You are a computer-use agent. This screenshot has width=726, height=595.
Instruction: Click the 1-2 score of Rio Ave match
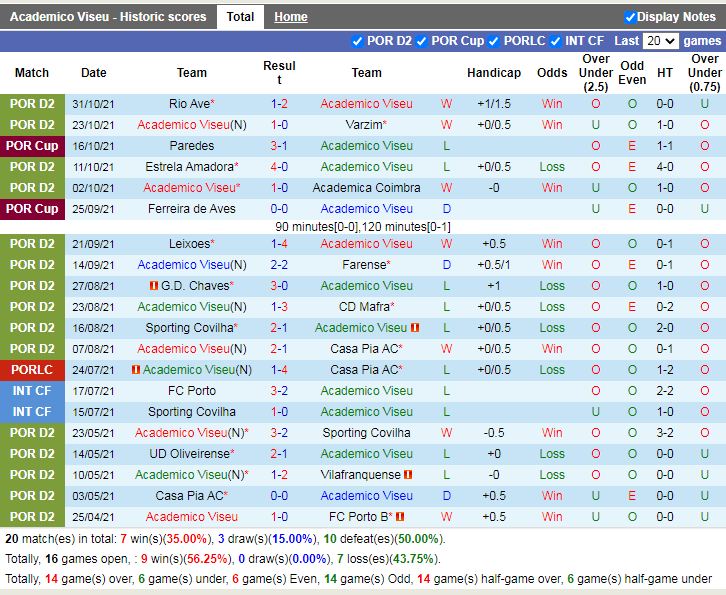click(279, 104)
